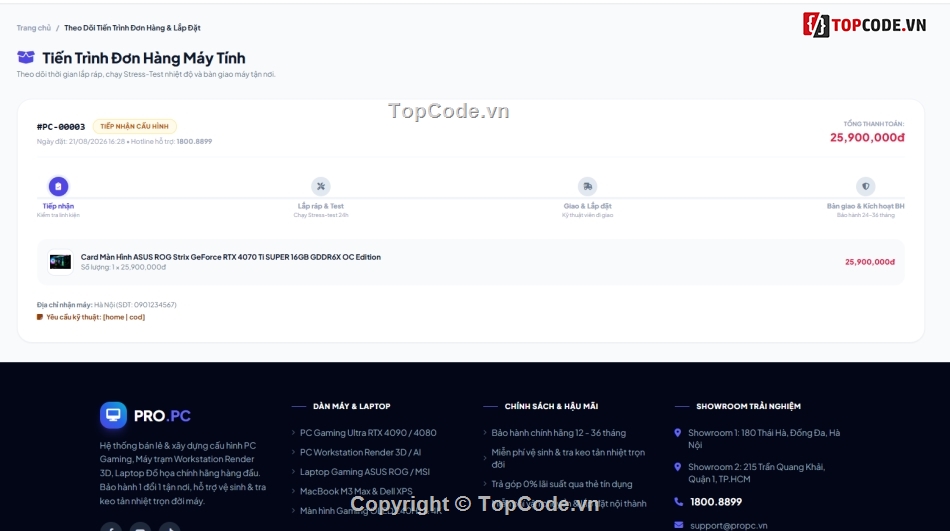Click the PRO.PC footer brand name
This screenshot has width=950, height=531.
(x=162, y=416)
